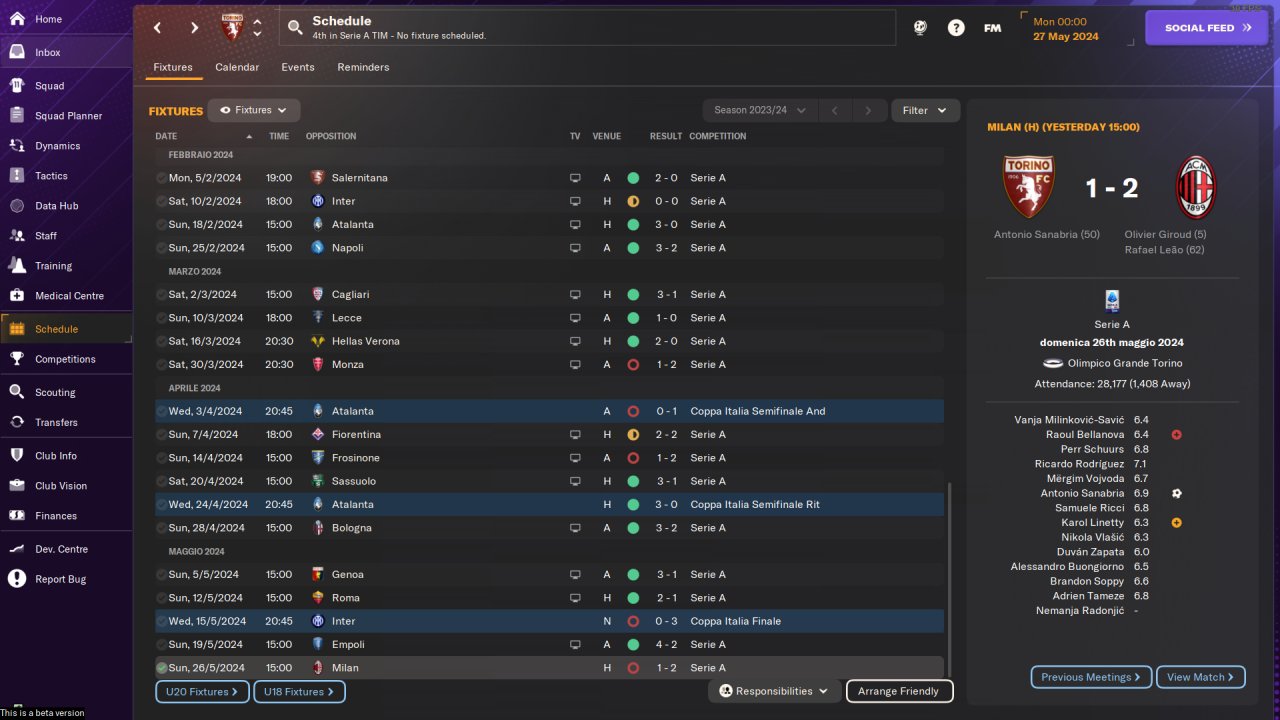
Task: Toggle the check on Atalanta 3/4/2024 row
Action: click(161, 411)
